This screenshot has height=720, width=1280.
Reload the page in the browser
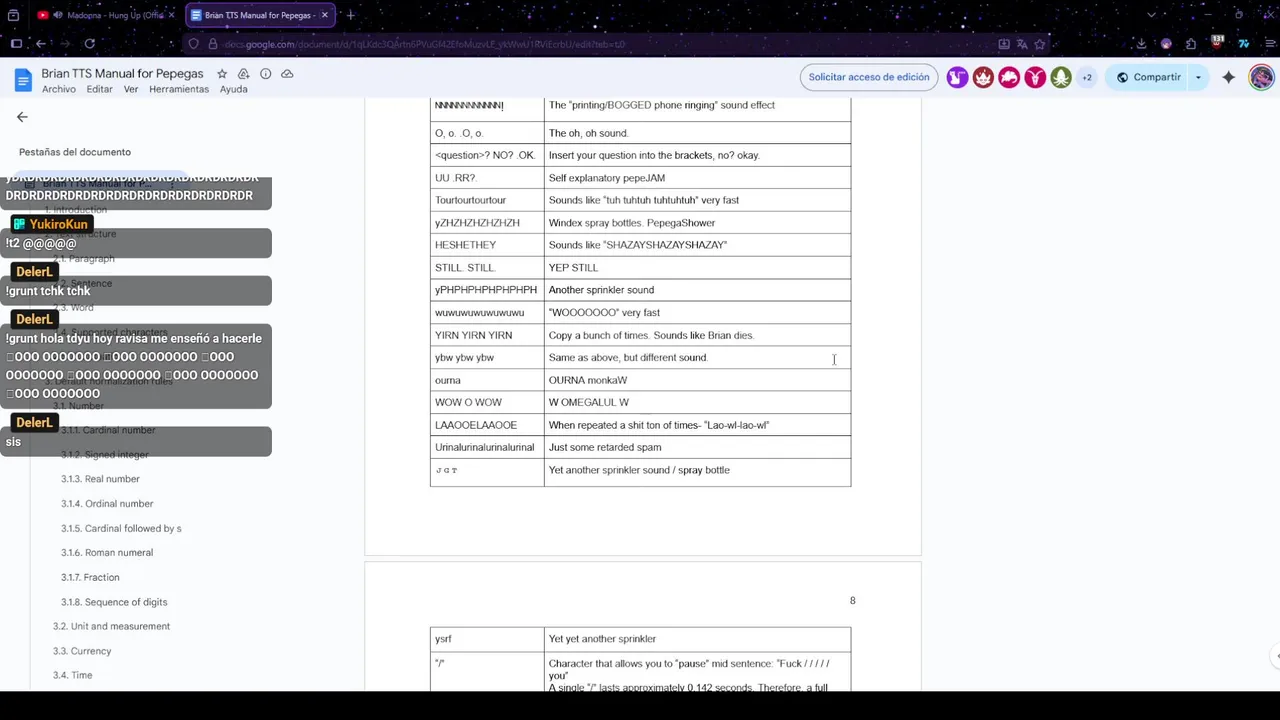click(x=89, y=44)
